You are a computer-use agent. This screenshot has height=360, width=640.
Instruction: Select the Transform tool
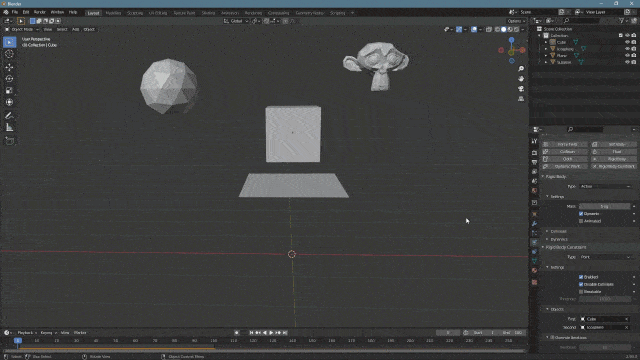pyautogui.click(x=9, y=102)
